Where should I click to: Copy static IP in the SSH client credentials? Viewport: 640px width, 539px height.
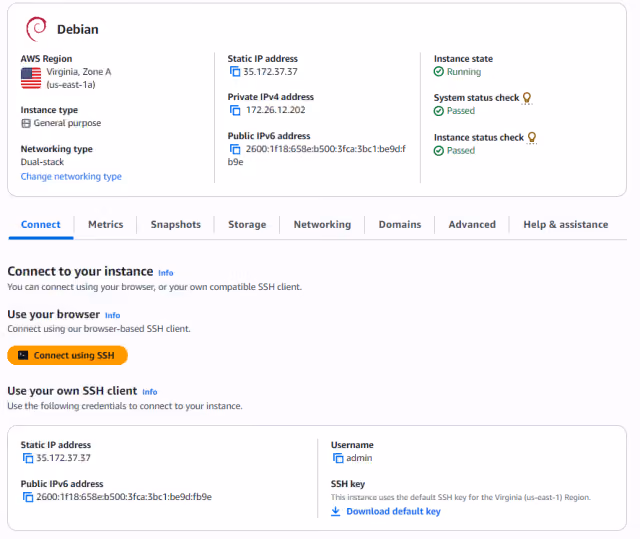[x=28, y=458]
